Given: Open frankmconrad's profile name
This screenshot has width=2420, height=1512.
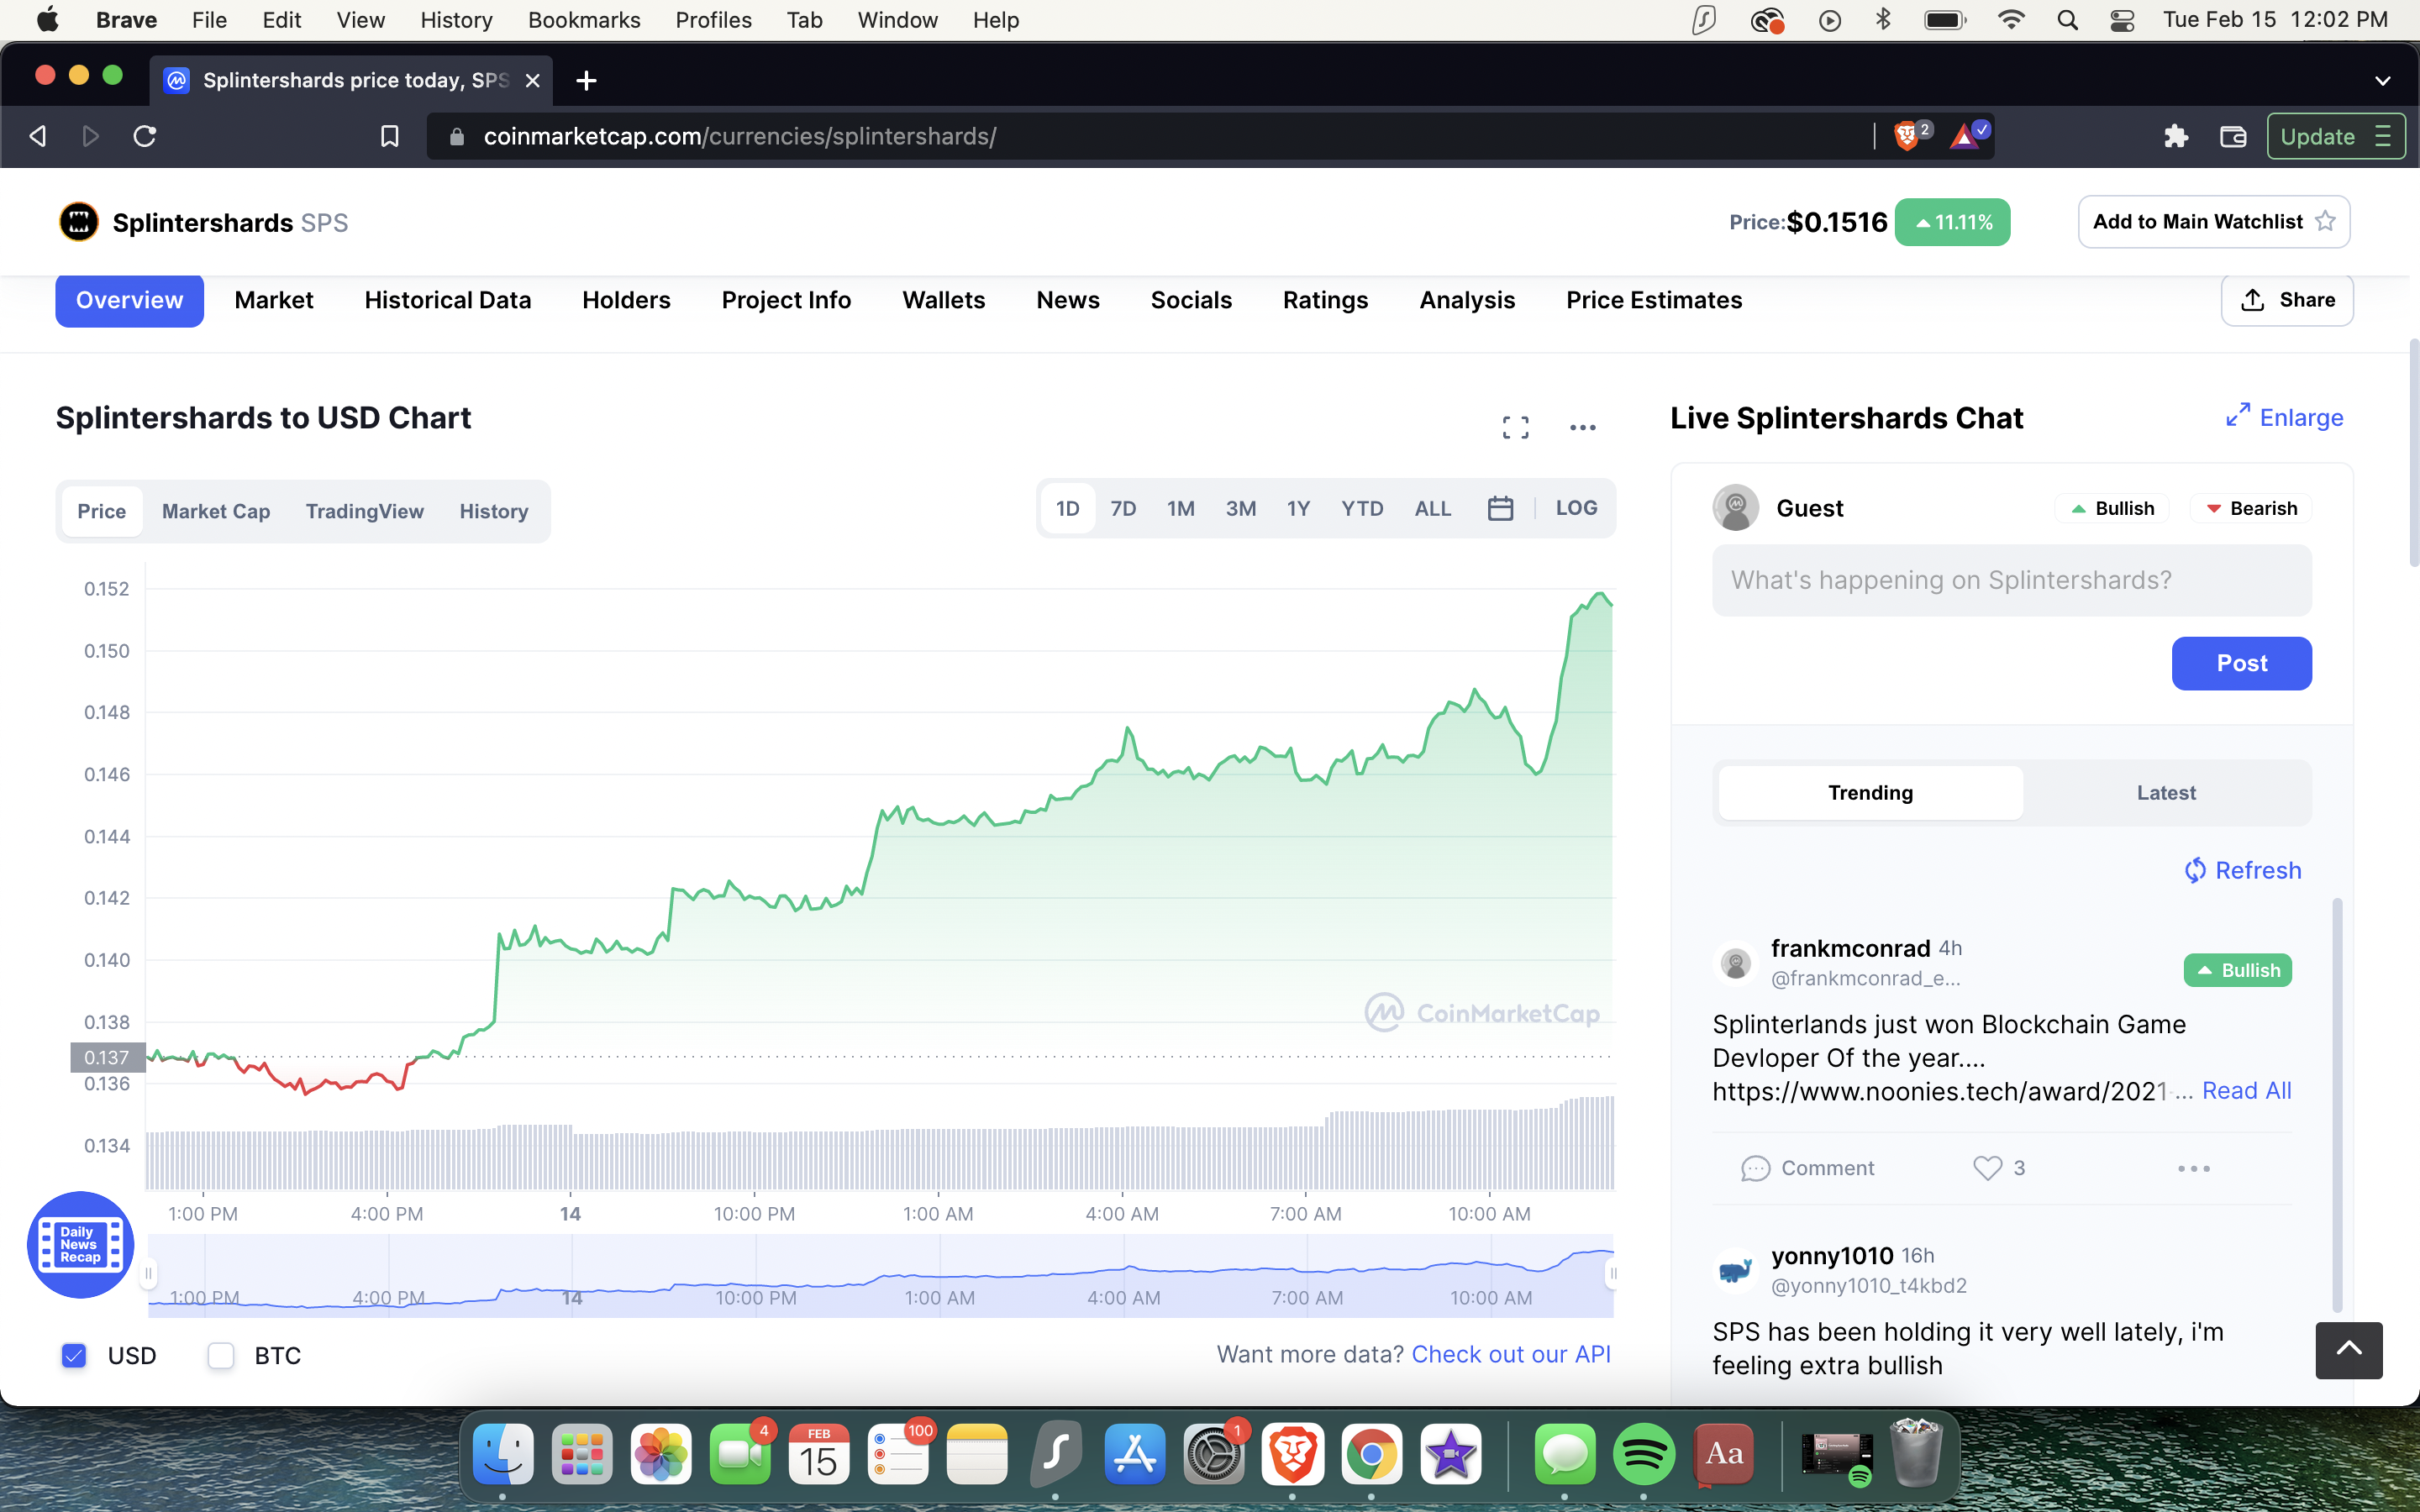Looking at the screenshot, I should (x=1850, y=948).
